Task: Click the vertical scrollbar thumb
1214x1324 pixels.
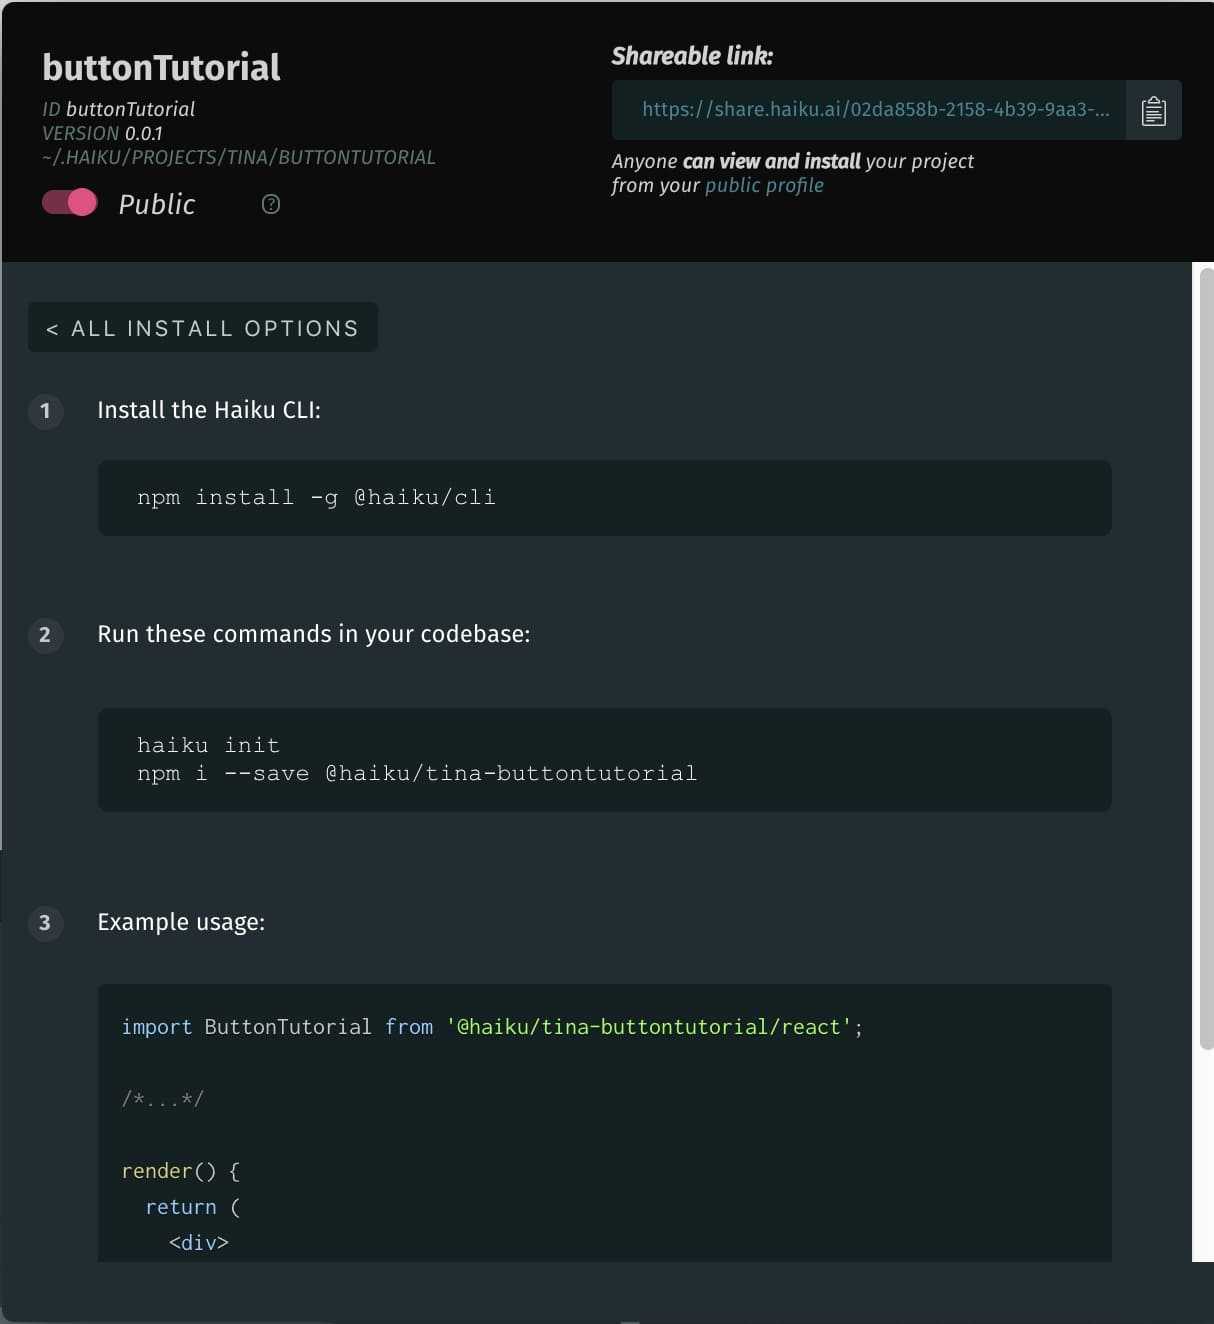Action: pyautogui.click(x=1206, y=658)
